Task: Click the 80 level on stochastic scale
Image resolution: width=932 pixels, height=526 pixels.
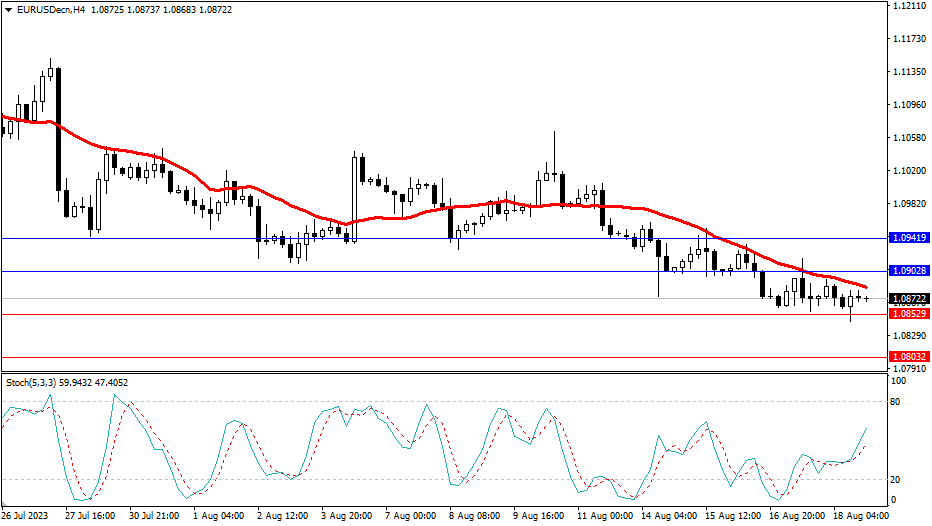Action: [896, 402]
